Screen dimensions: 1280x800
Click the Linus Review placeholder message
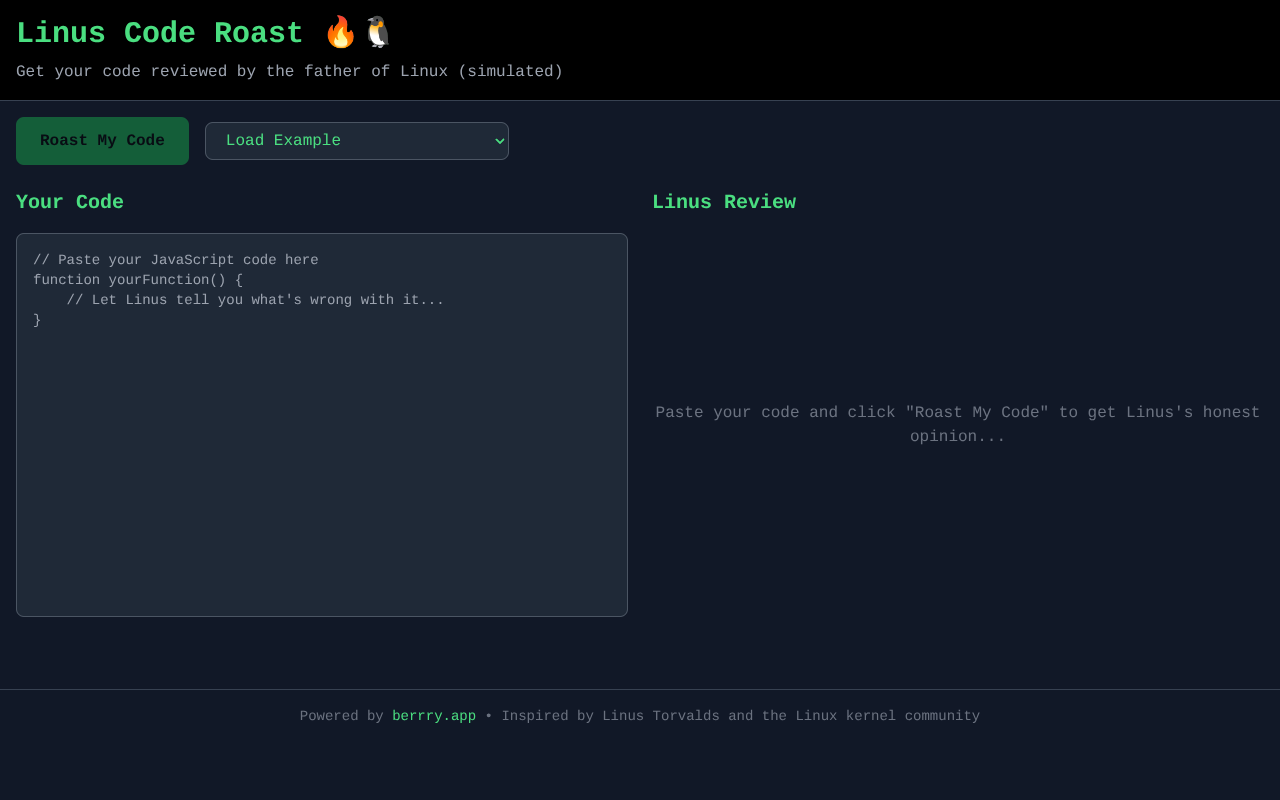[957, 424]
